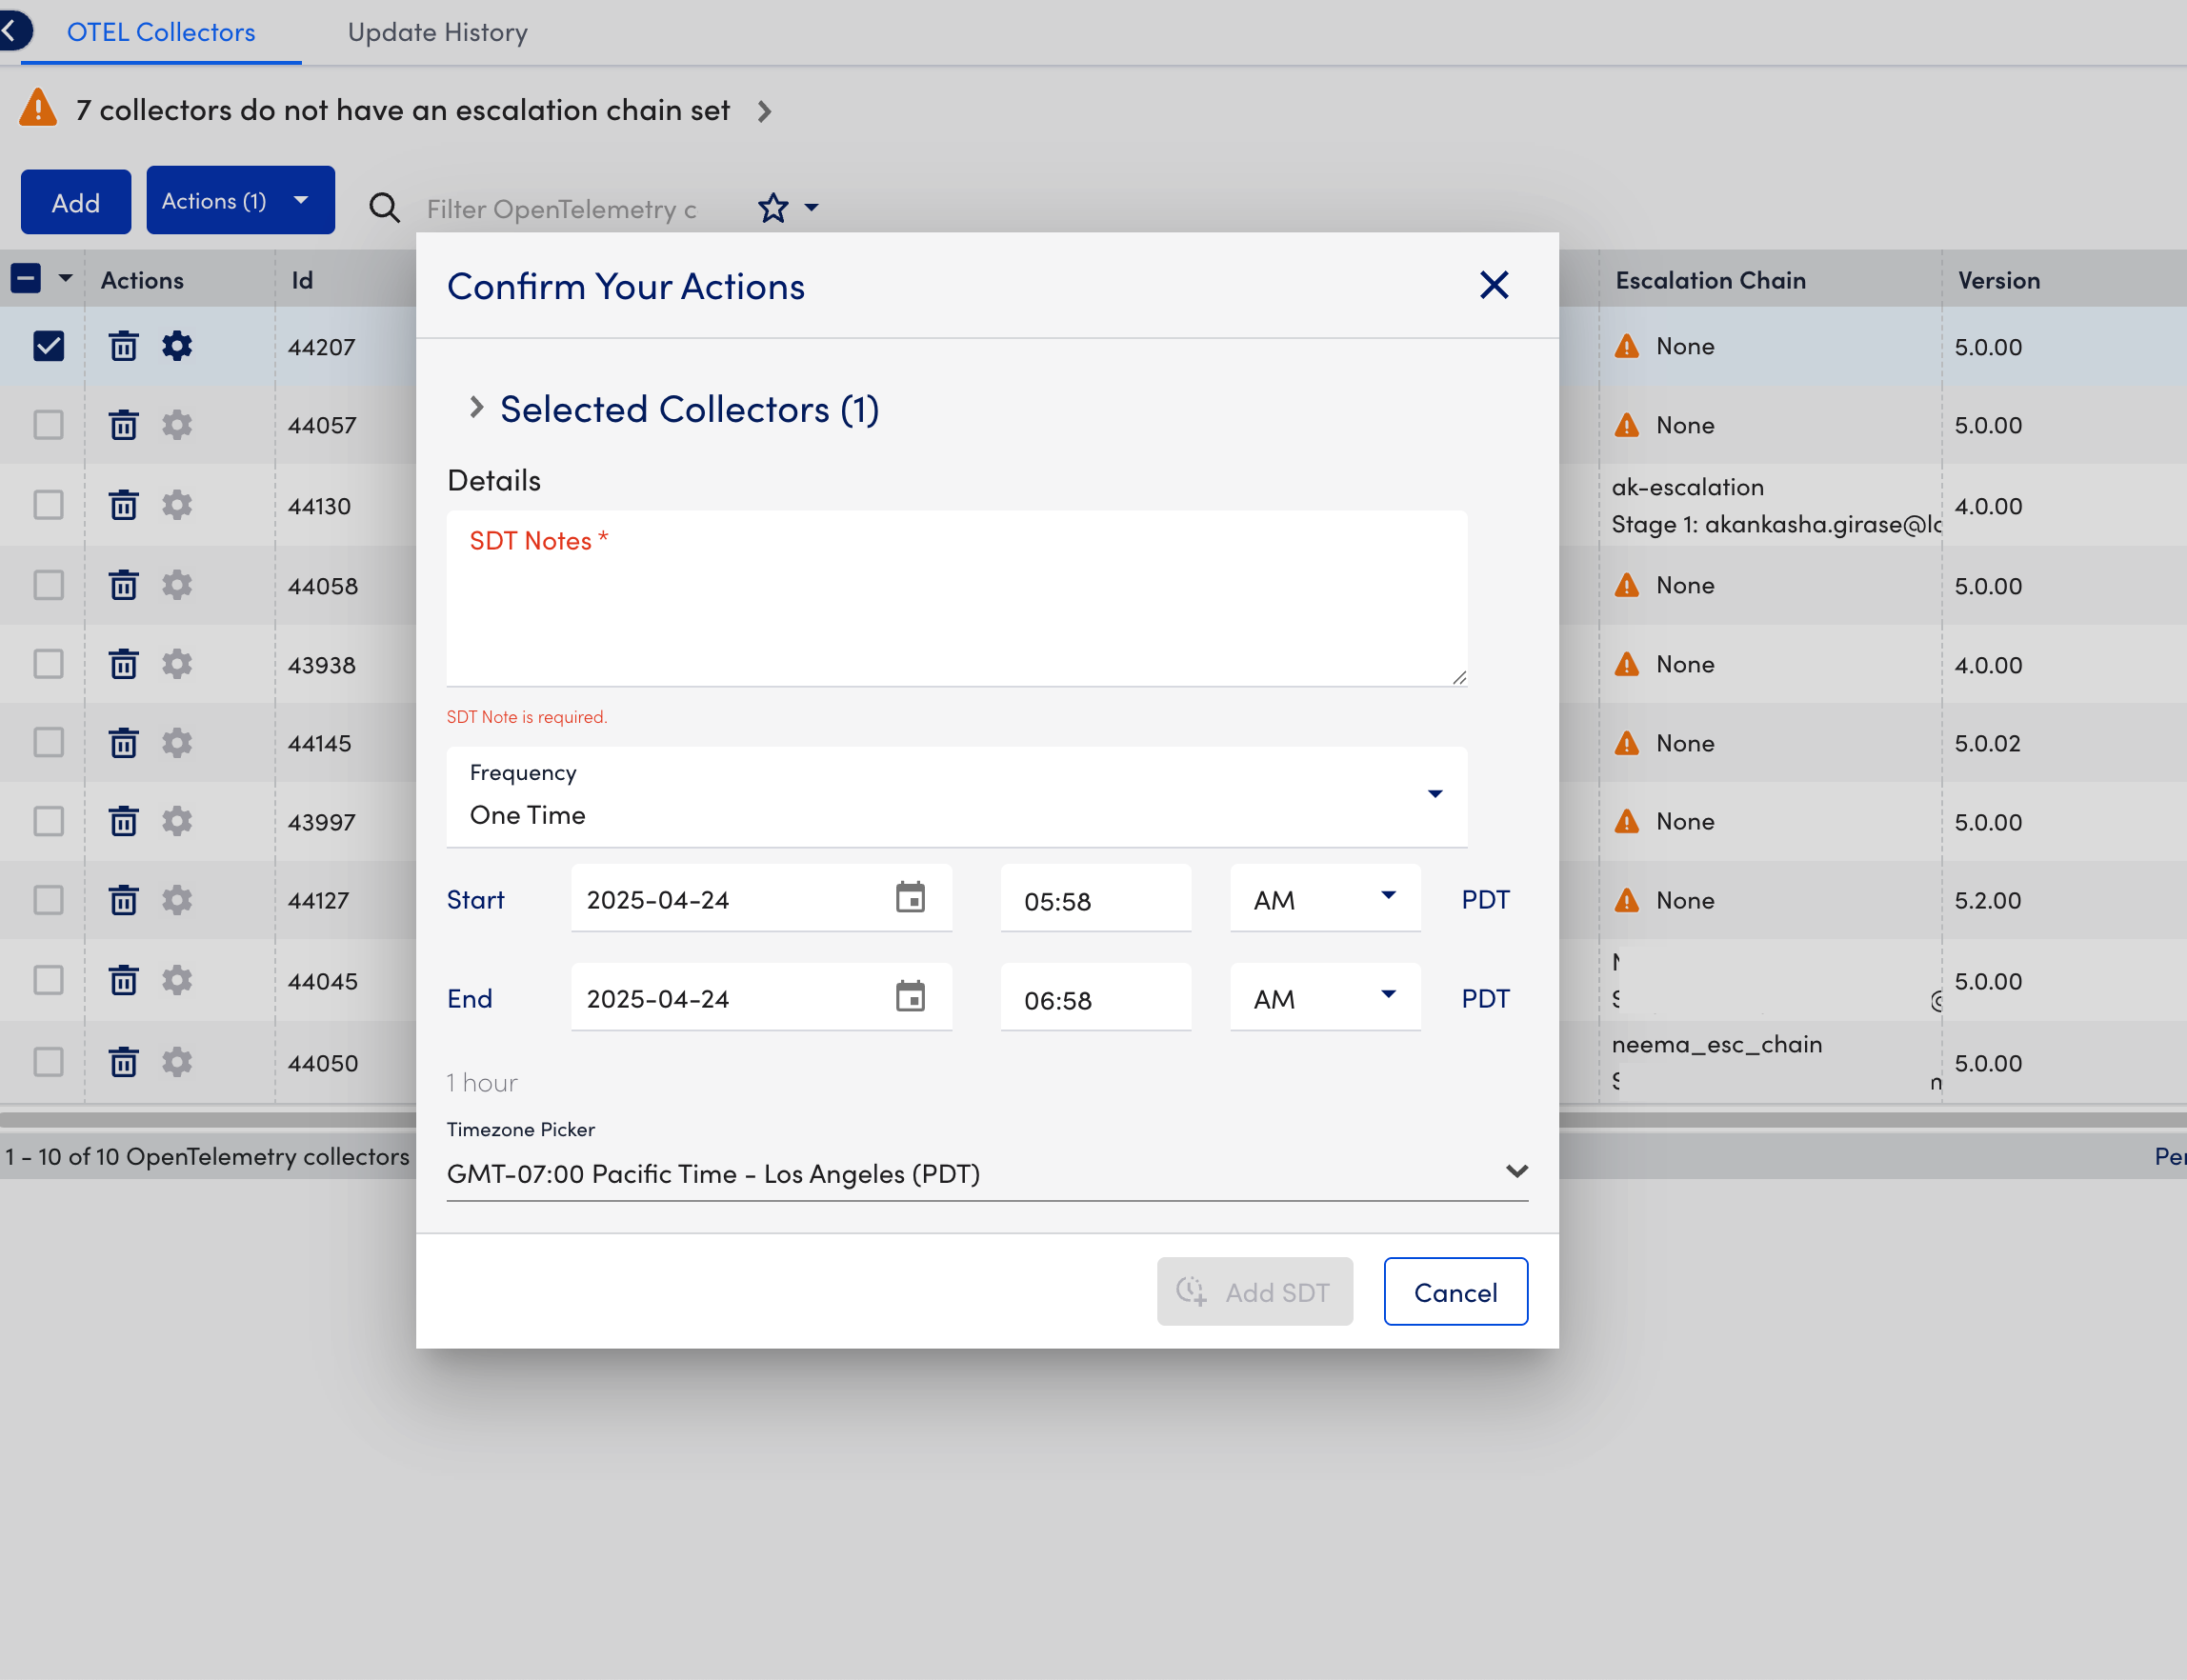Screen dimensions: 2187x1680
Task: Click the Start time 05:58 field
Action: (x=1096, y=898)
